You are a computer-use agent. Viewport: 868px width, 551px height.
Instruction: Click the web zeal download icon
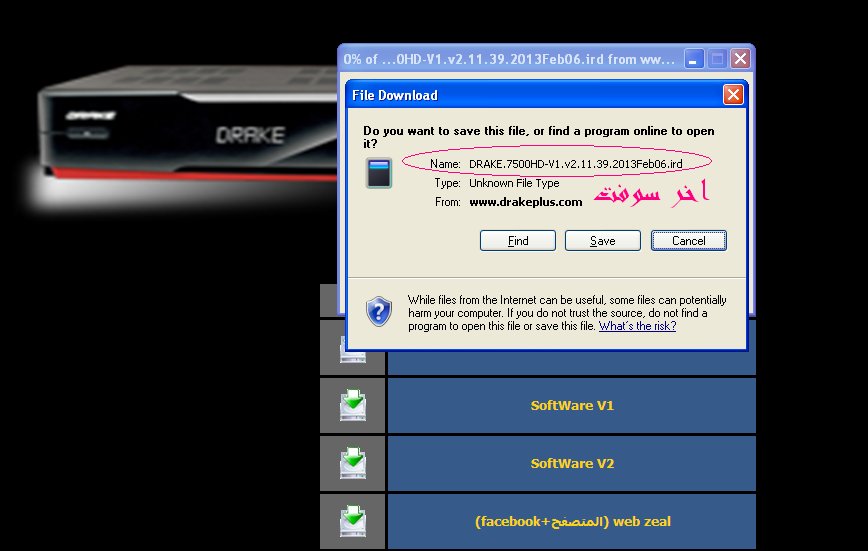353,521
